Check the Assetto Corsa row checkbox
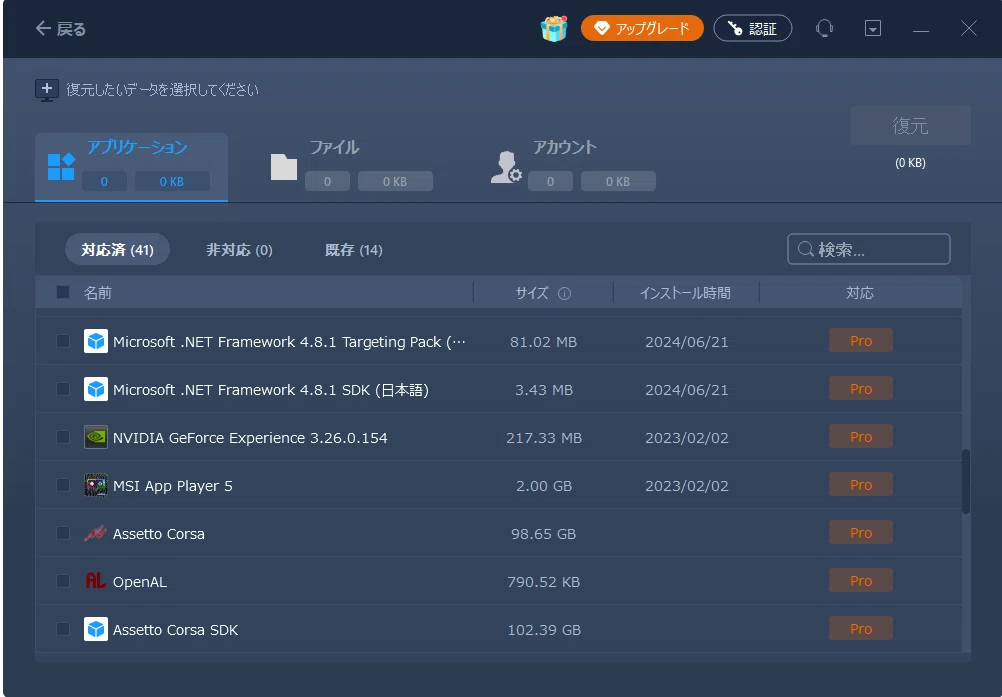1002x697 pixels. tap(63, 533)
